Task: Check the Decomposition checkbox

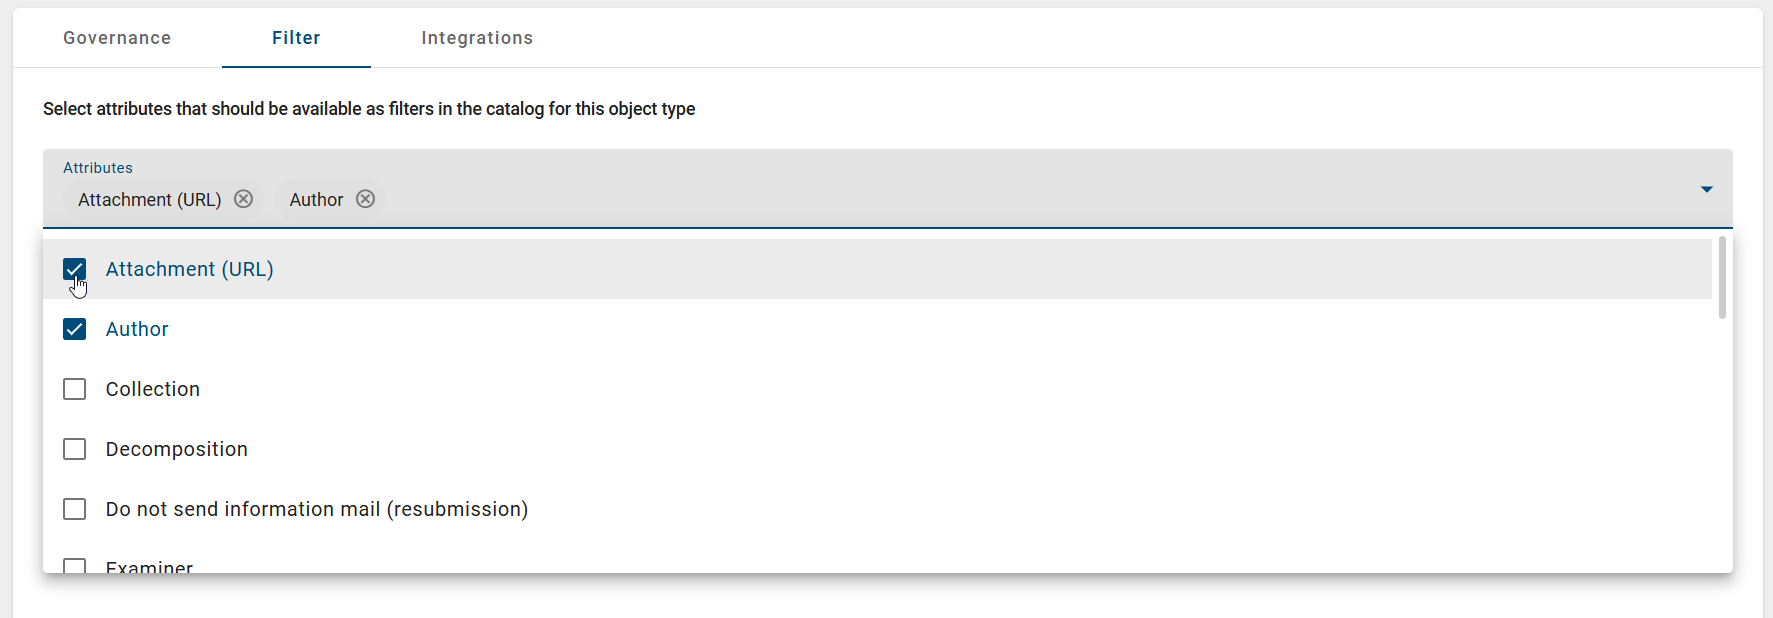Action: click(x=74, y=449)
